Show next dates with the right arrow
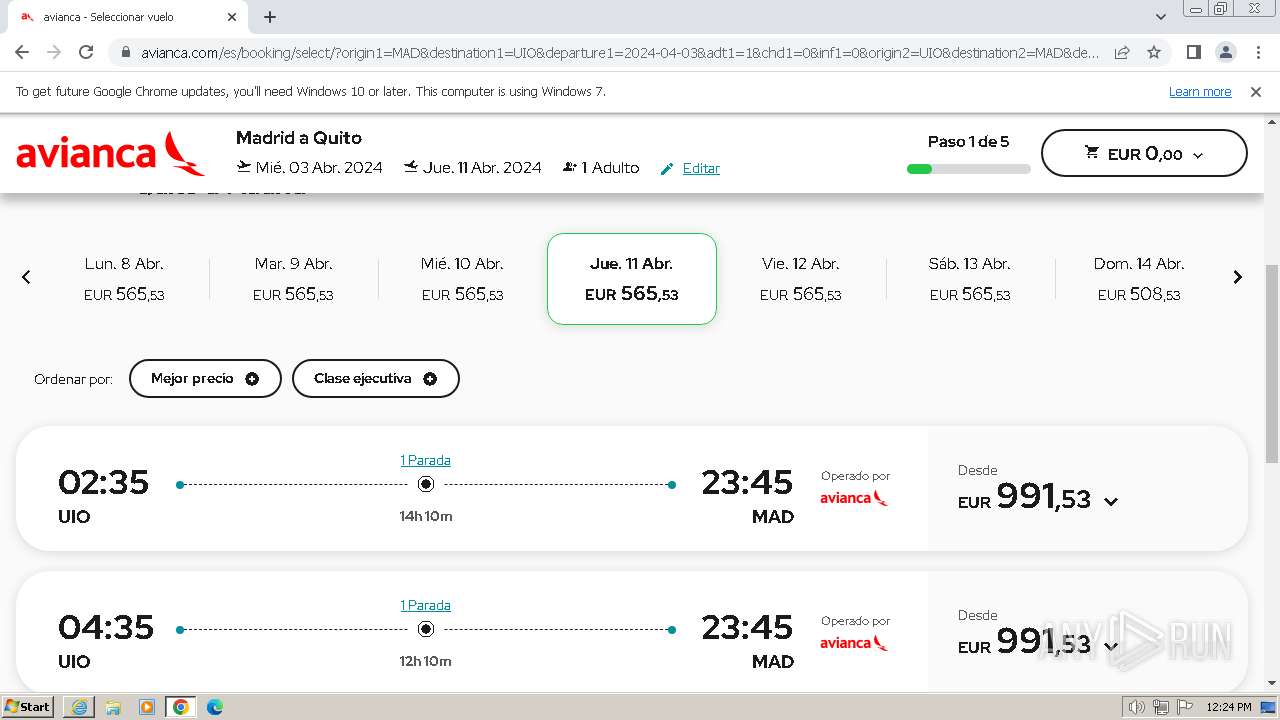The height and width of the screenshot is (720, 1280). pyautogui.click(x=1237, y=277)
